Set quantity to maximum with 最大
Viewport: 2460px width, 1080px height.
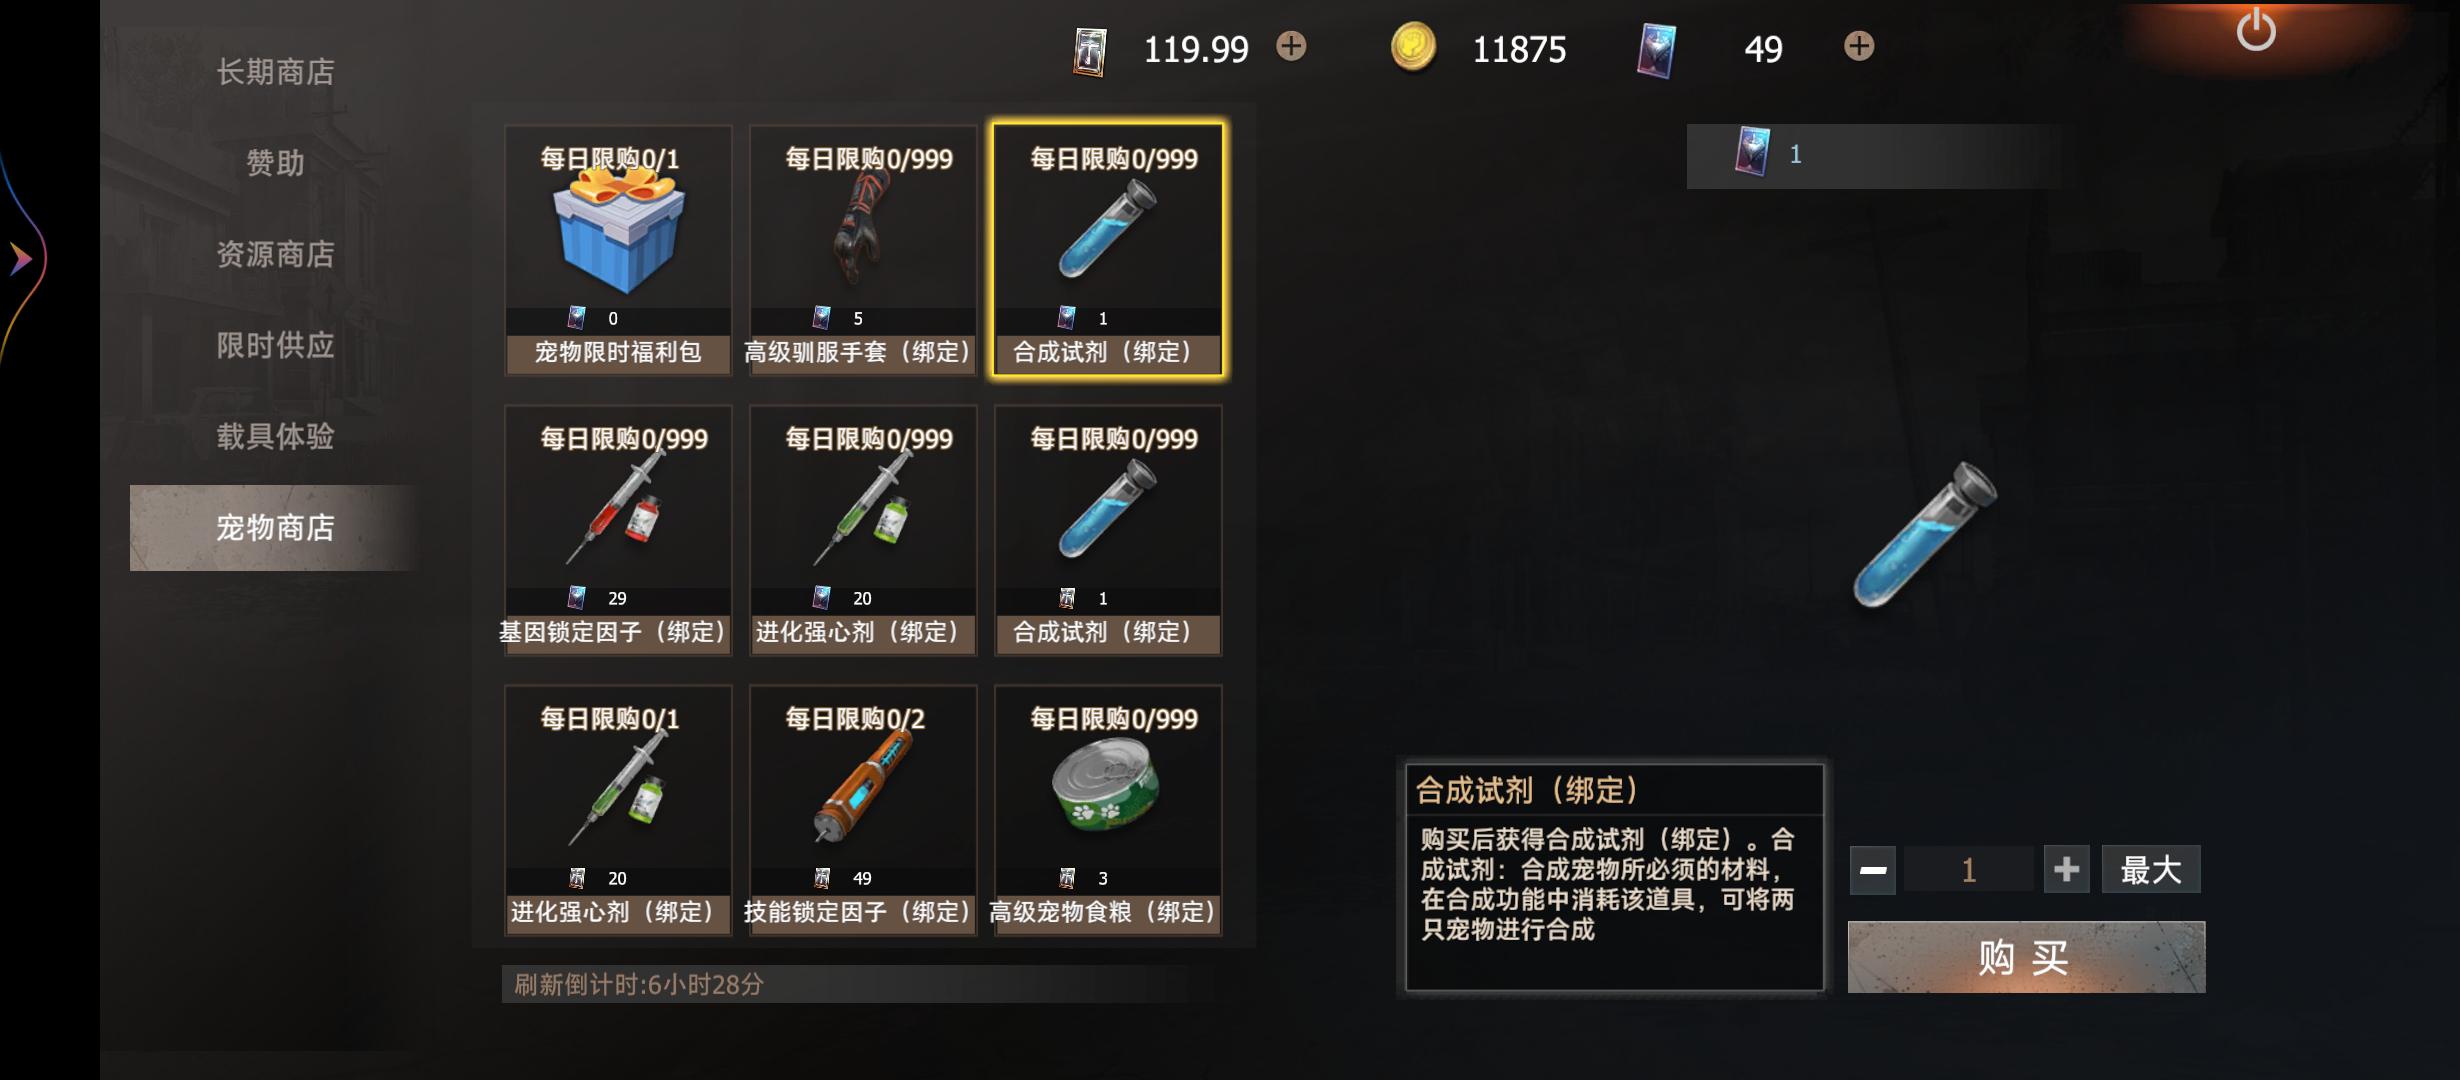point(2151,870)
